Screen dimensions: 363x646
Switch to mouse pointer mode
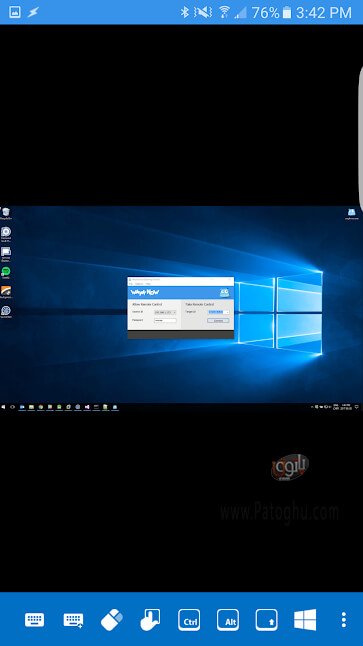coord(112,620)
